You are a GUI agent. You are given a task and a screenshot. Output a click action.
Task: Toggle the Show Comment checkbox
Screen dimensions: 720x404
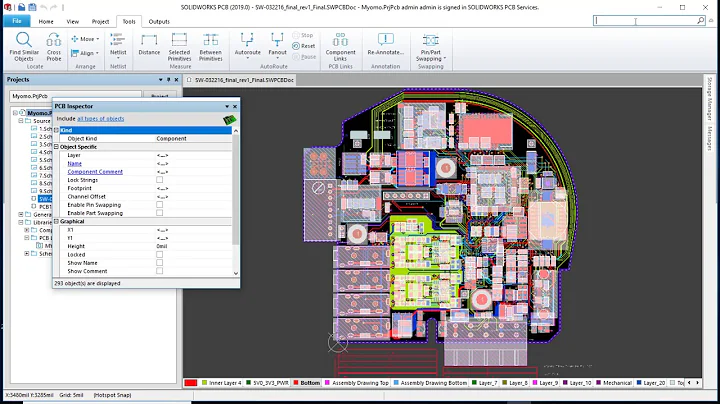[159, 271]
